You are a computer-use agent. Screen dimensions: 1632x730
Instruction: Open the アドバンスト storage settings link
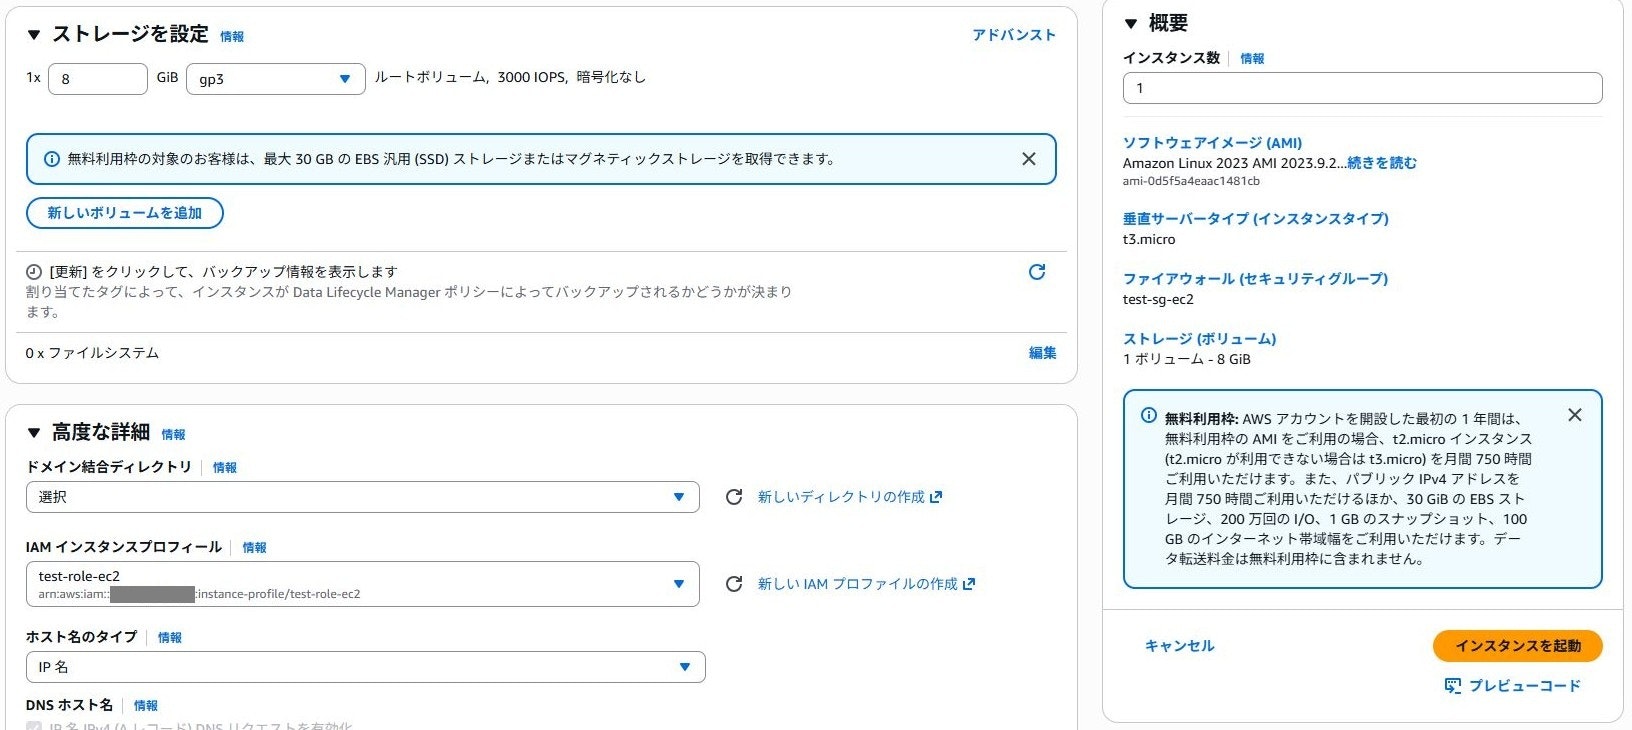click(1014, 35)
